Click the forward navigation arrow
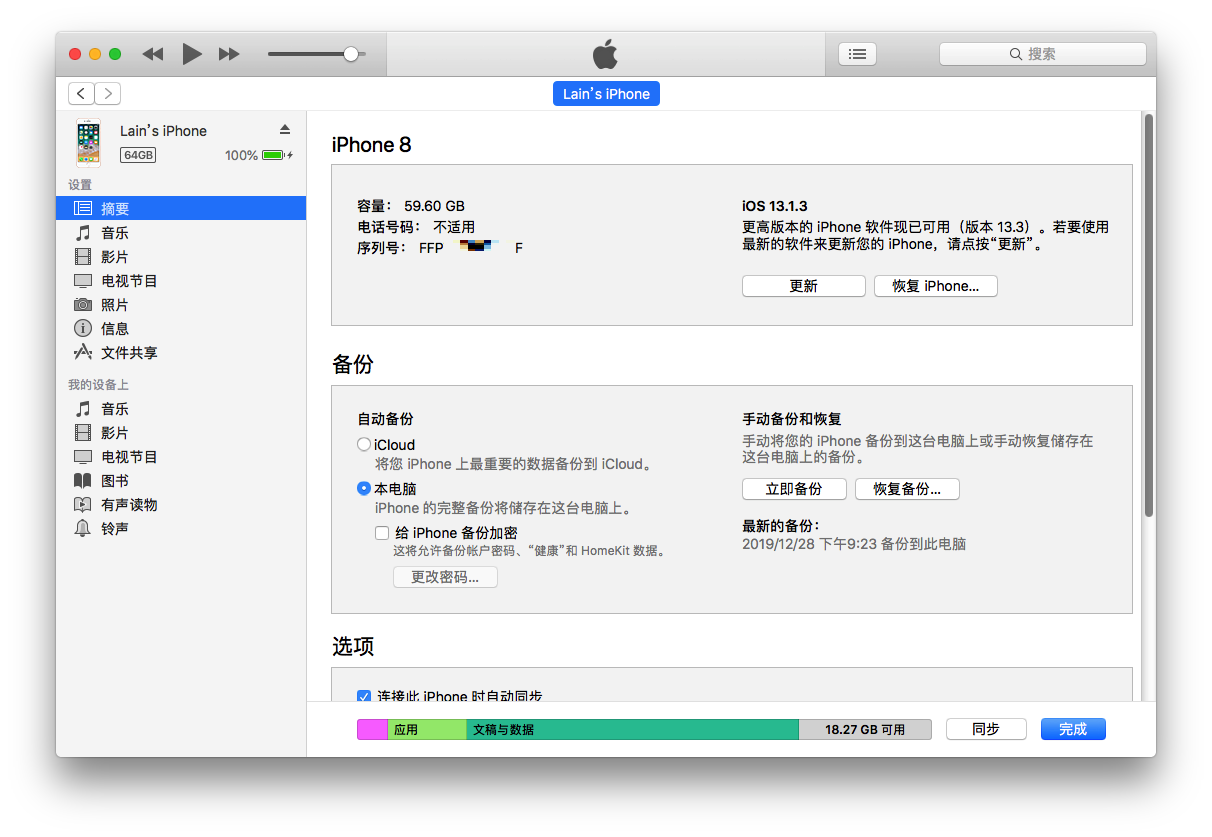Screen dimensions: 1212x837 coord(108,94)
